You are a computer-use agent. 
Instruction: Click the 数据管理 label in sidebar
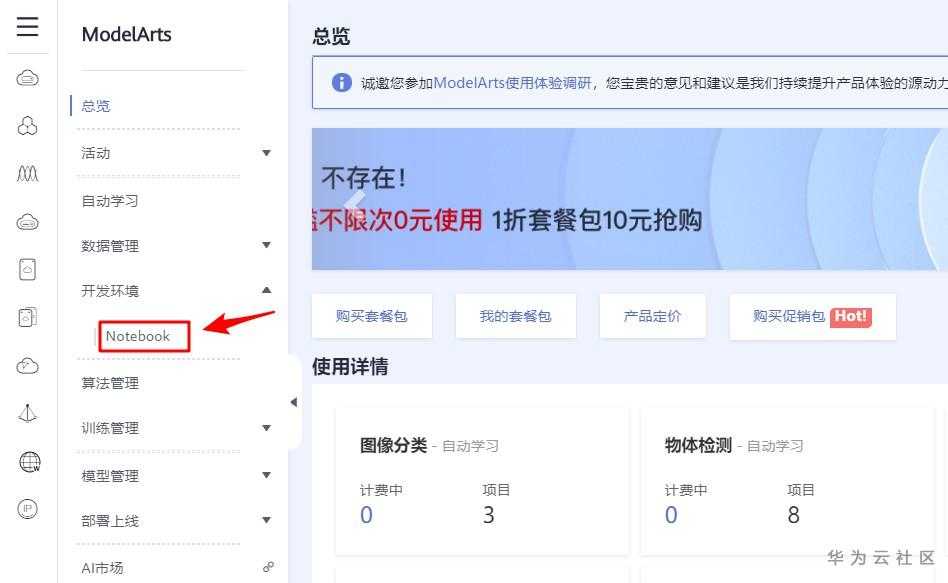110,246
